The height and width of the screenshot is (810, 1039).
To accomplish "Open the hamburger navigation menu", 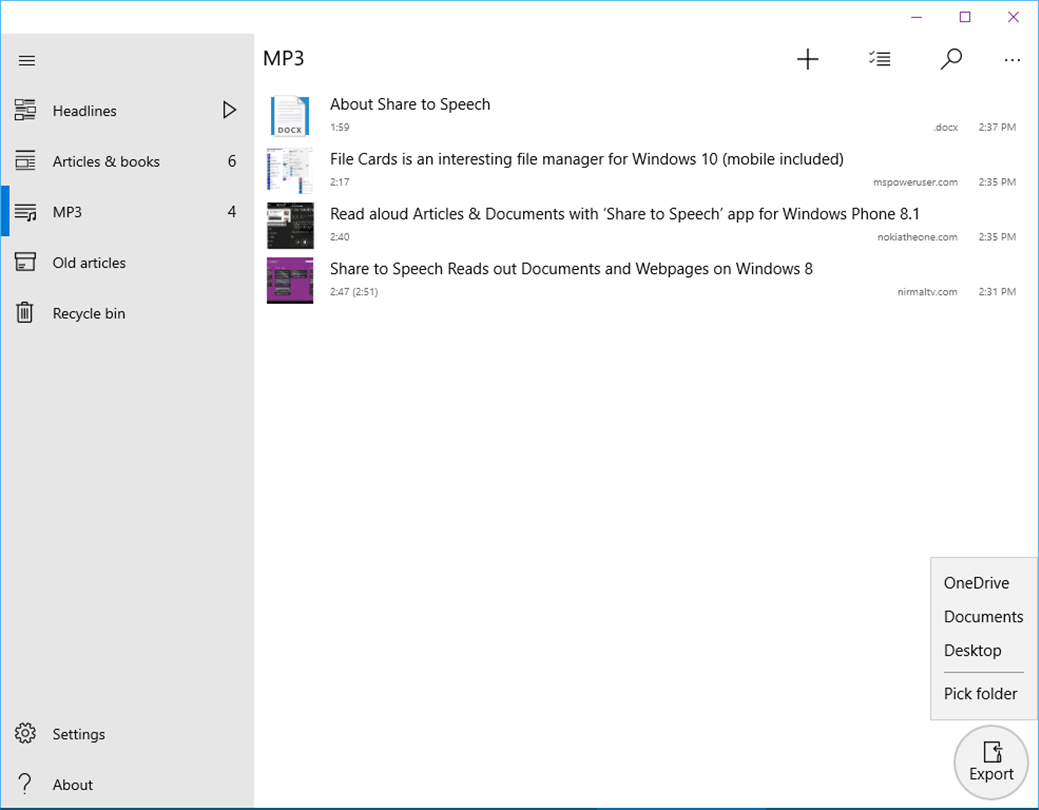I will pos(27,61).
